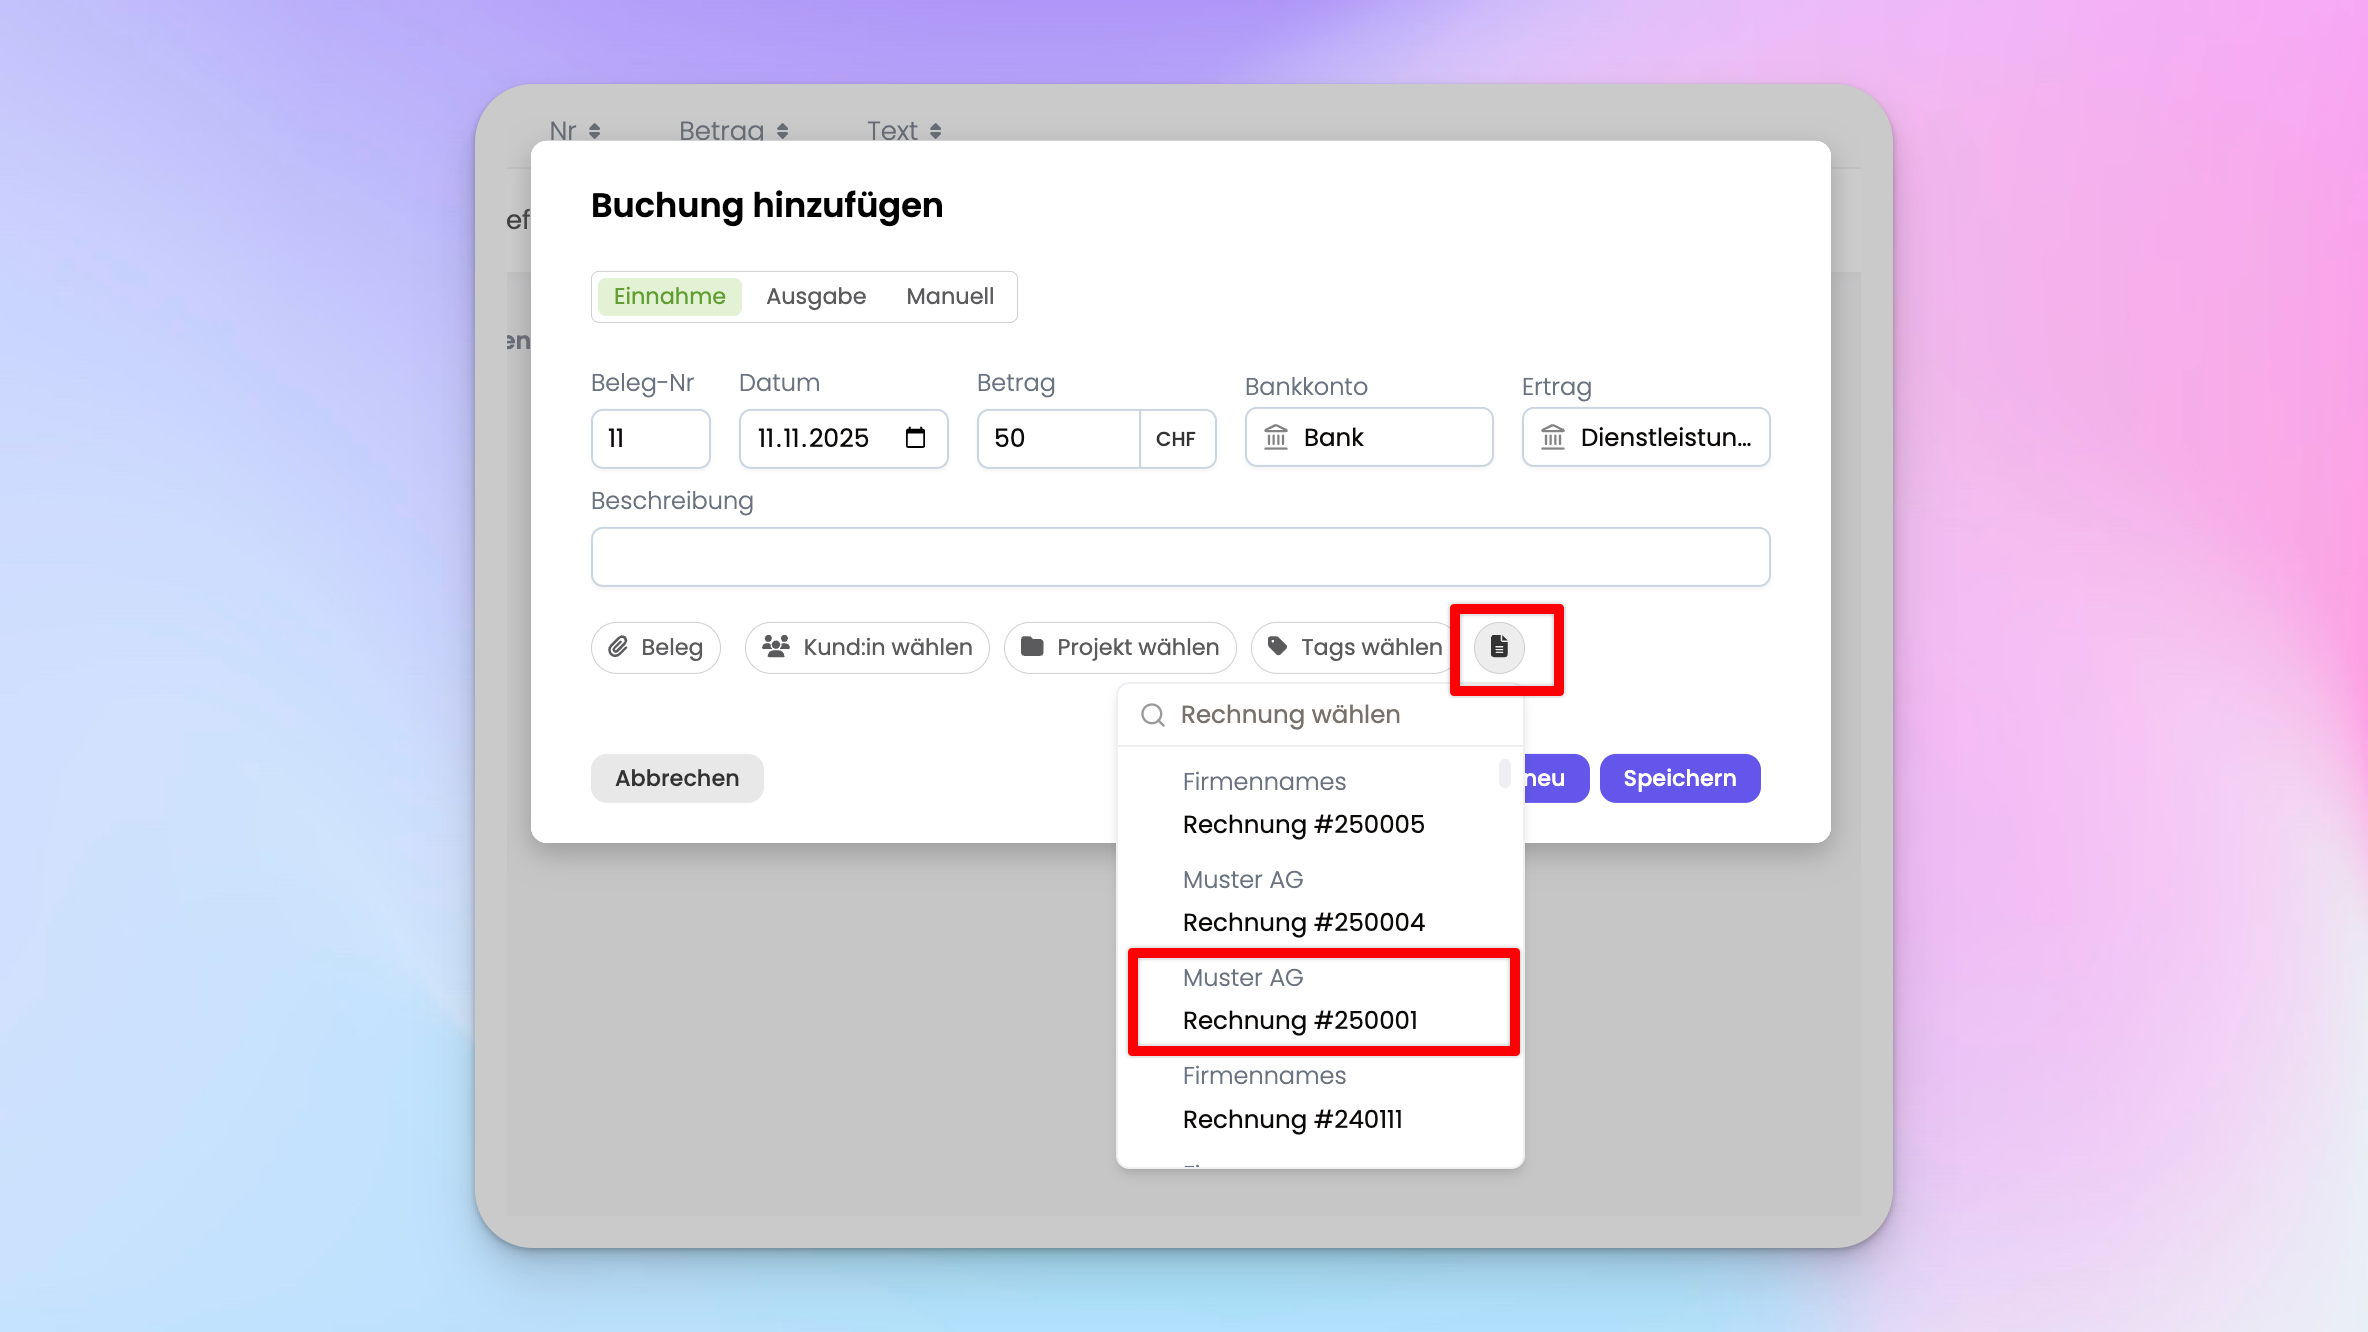This screenshot has width=2368, height=1332.
Task: Switch booking type to Ausgabe
Action: (815, 296)
